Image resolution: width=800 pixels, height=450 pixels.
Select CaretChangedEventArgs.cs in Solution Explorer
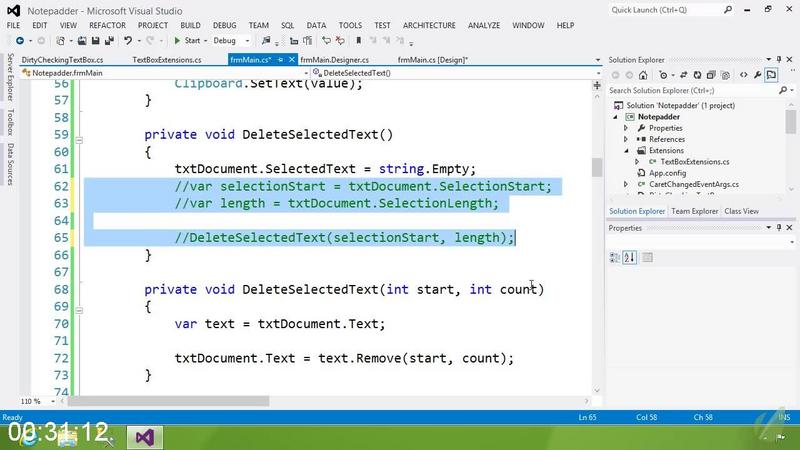(x=693, y=184)
